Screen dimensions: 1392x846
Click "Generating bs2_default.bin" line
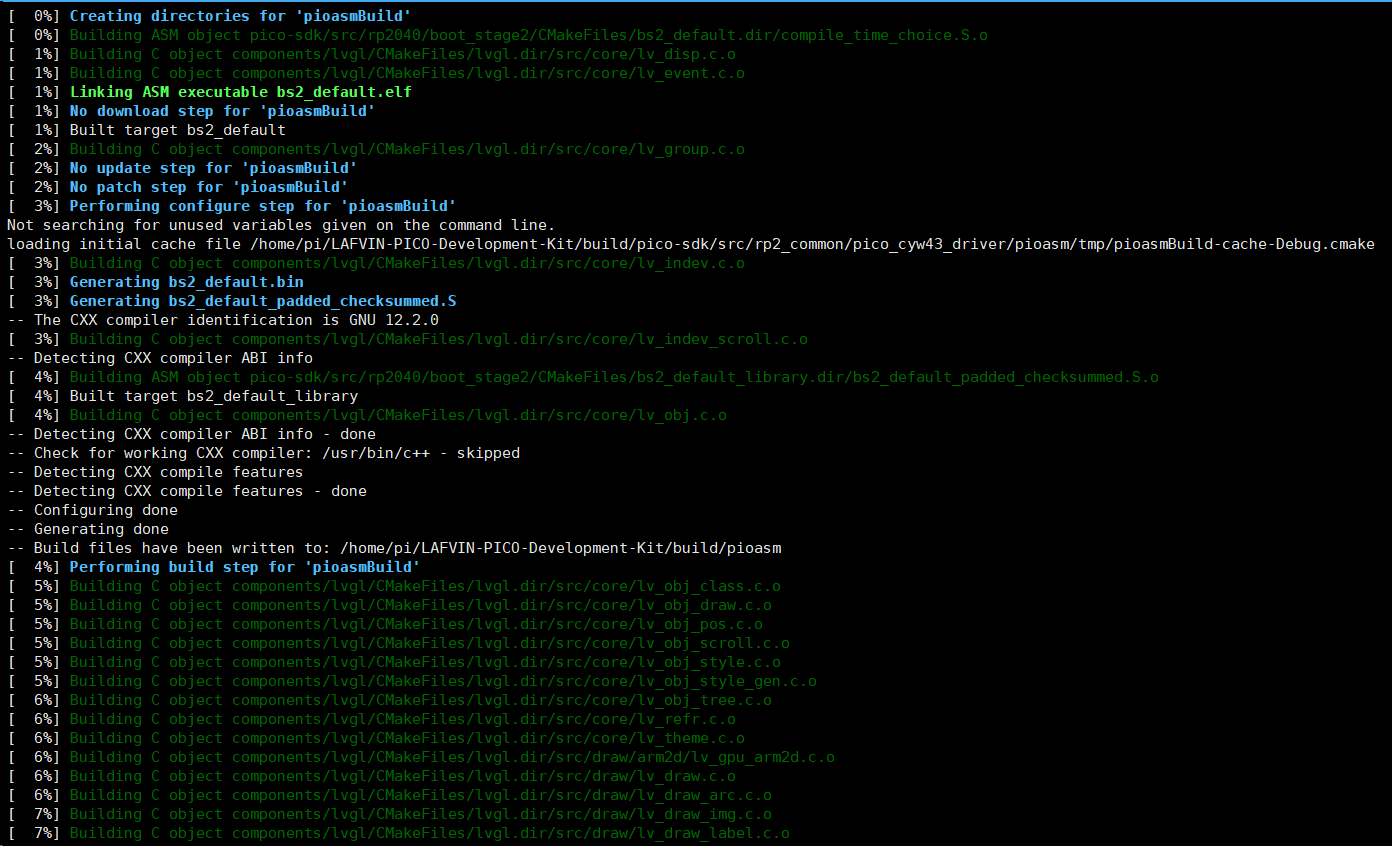(x=155, y=282)
